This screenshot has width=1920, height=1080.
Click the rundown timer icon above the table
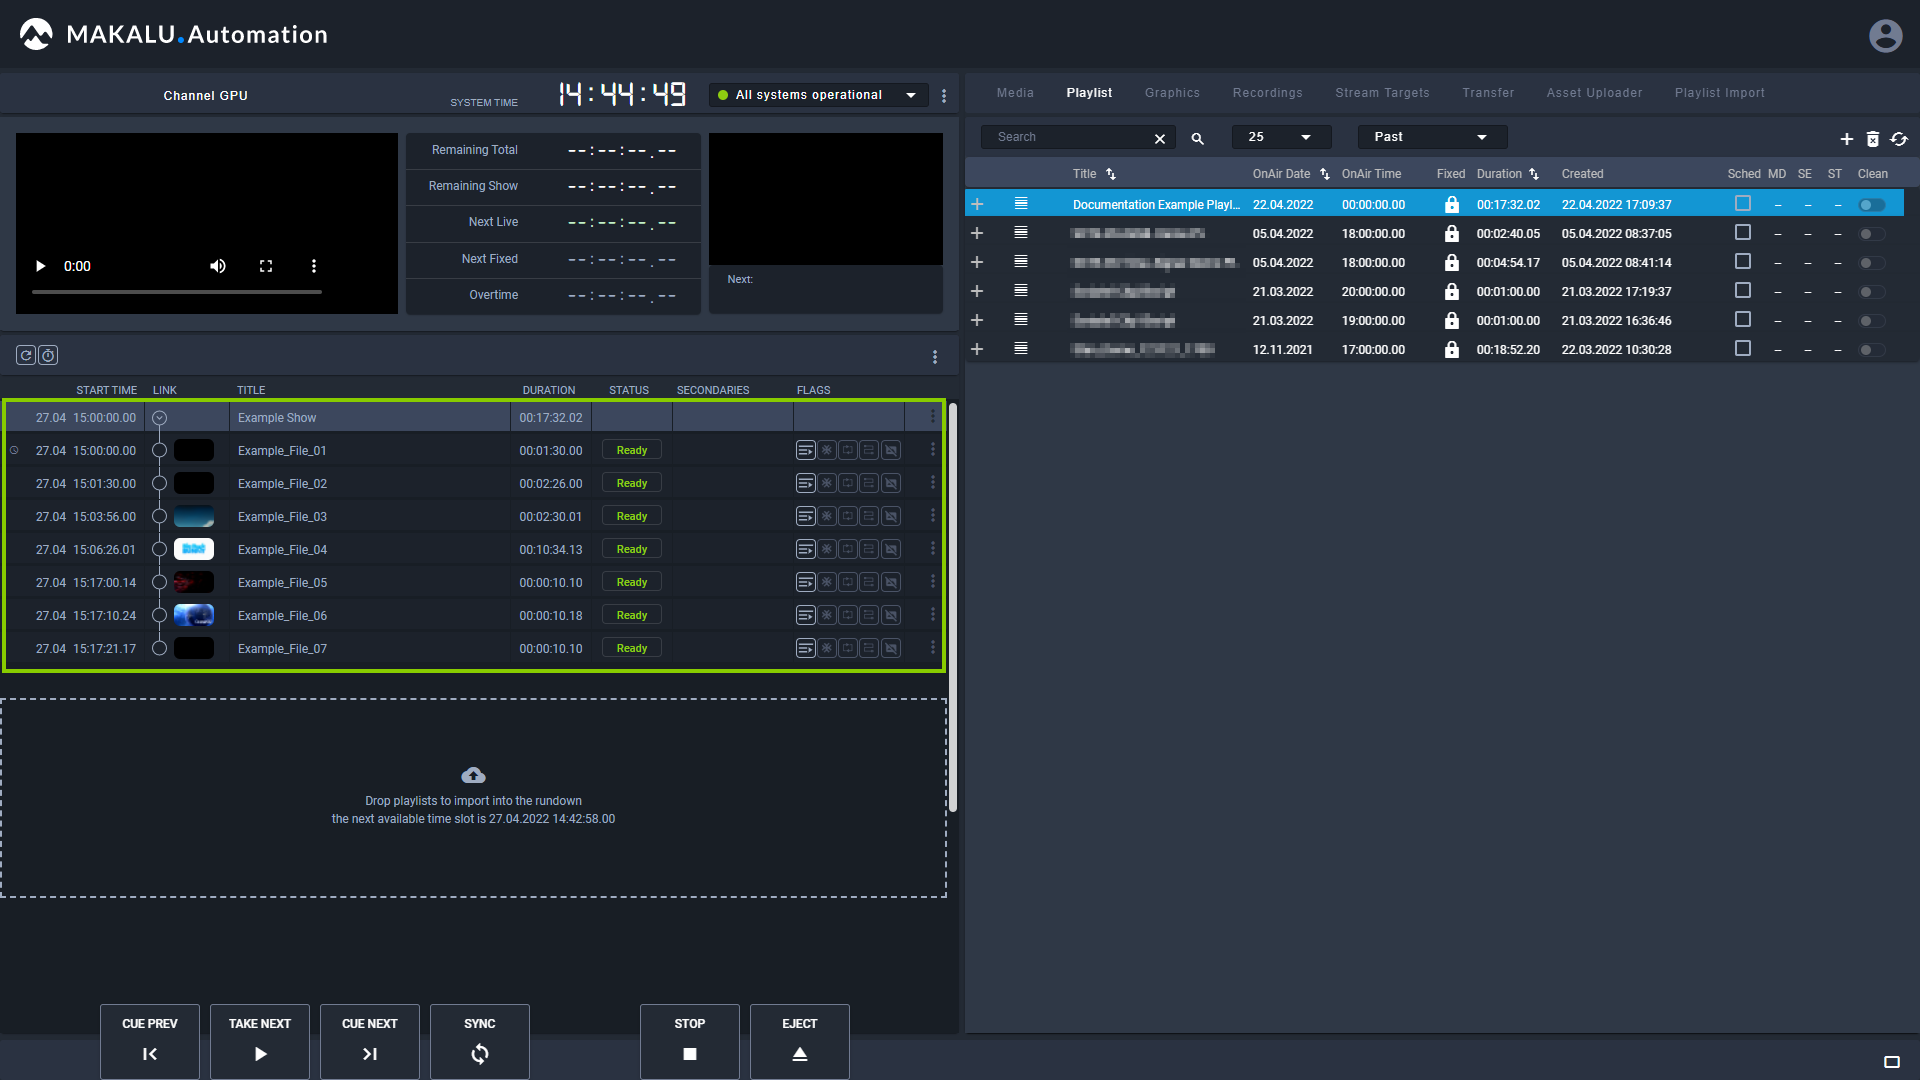tap(48, 355)
